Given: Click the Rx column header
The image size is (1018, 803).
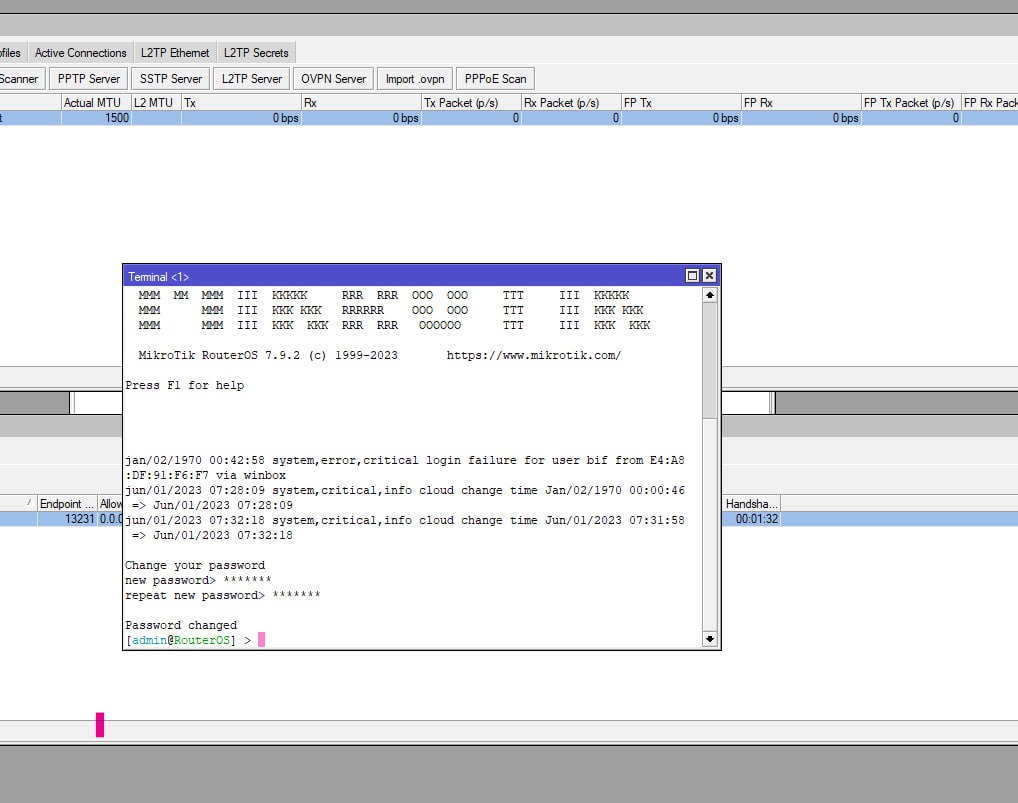Looking at the screenshot, I should [x=361, y=103].
